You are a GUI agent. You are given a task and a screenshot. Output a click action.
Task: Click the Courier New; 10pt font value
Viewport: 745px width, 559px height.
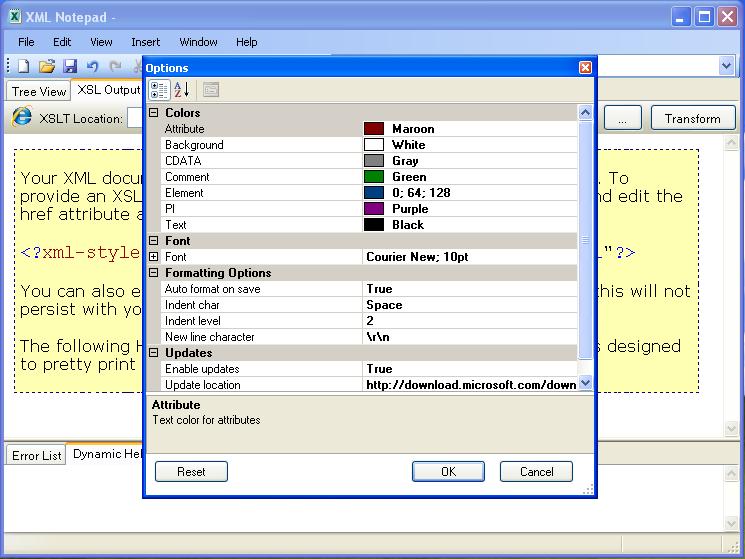click(x=417, y=256)
